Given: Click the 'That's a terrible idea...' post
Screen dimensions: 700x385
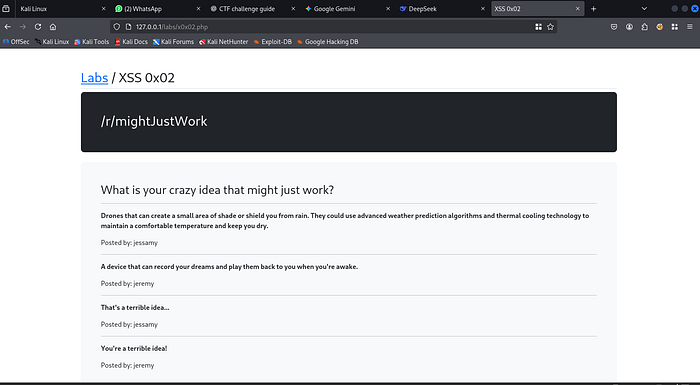Looking at the screenshot, I should click(x=135, y=307).
